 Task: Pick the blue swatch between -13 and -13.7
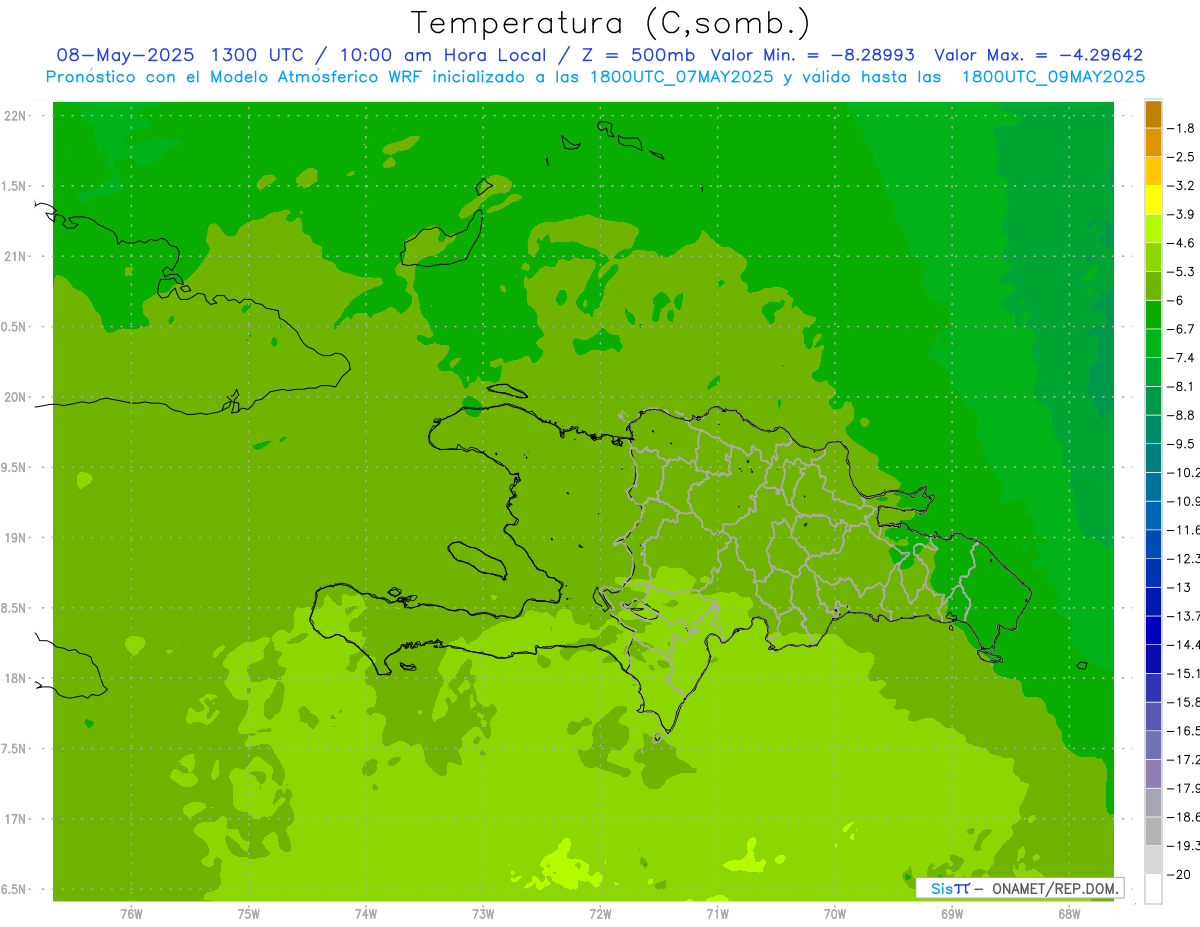(1153, 601)
